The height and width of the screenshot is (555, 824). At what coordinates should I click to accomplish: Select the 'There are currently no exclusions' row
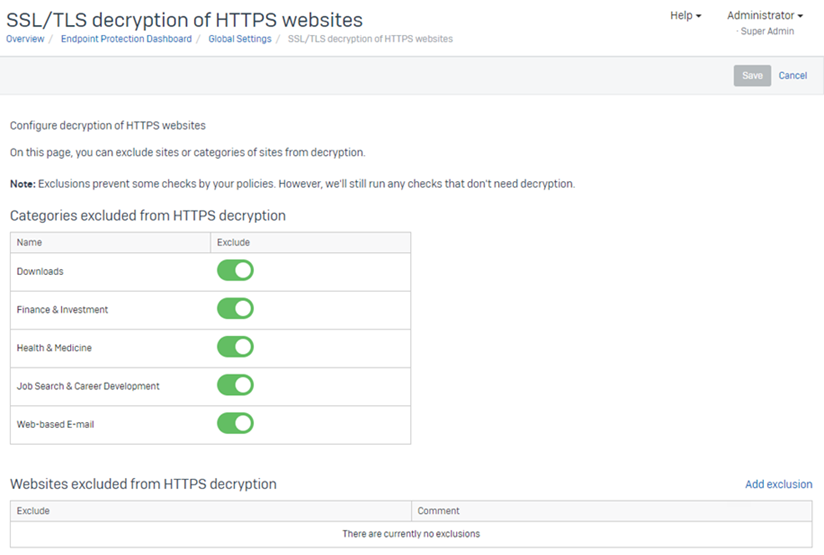click(411, 534)
